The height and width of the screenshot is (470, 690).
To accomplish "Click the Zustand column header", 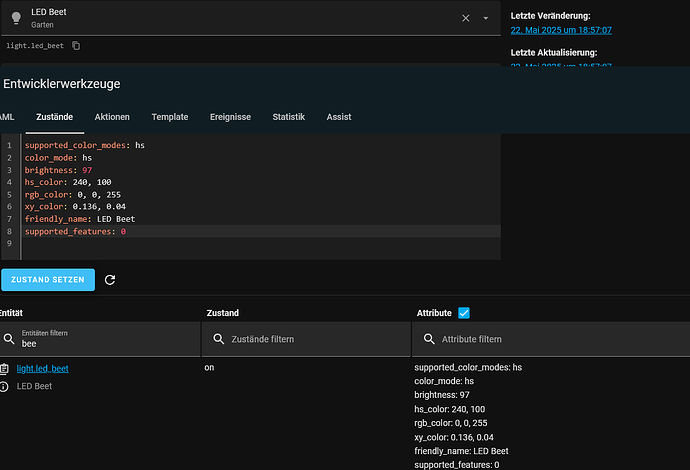I will [x=223, y=313].
